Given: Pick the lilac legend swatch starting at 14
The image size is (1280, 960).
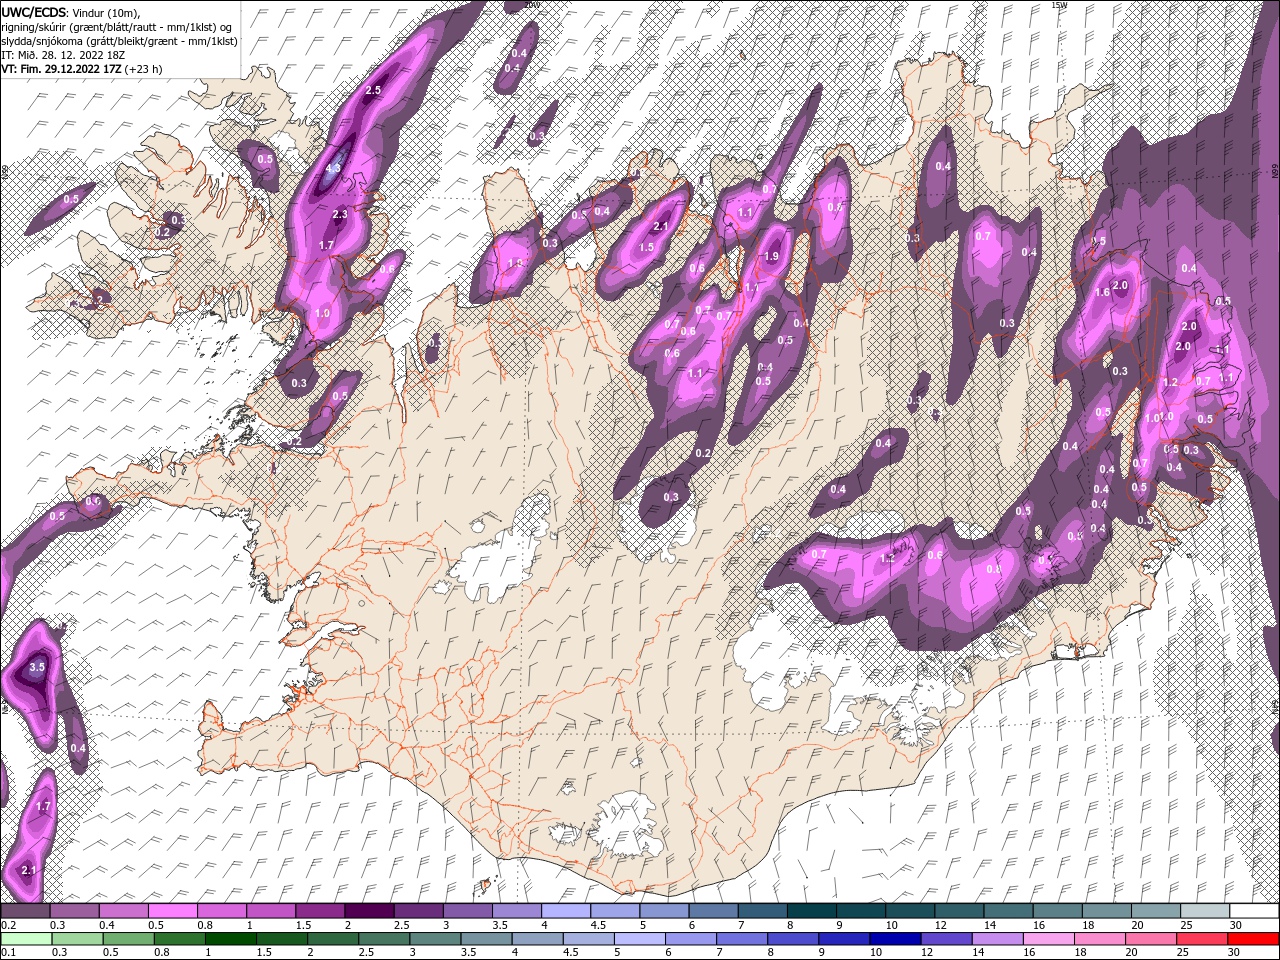Looking at the screenshot, I should point(997,939).
